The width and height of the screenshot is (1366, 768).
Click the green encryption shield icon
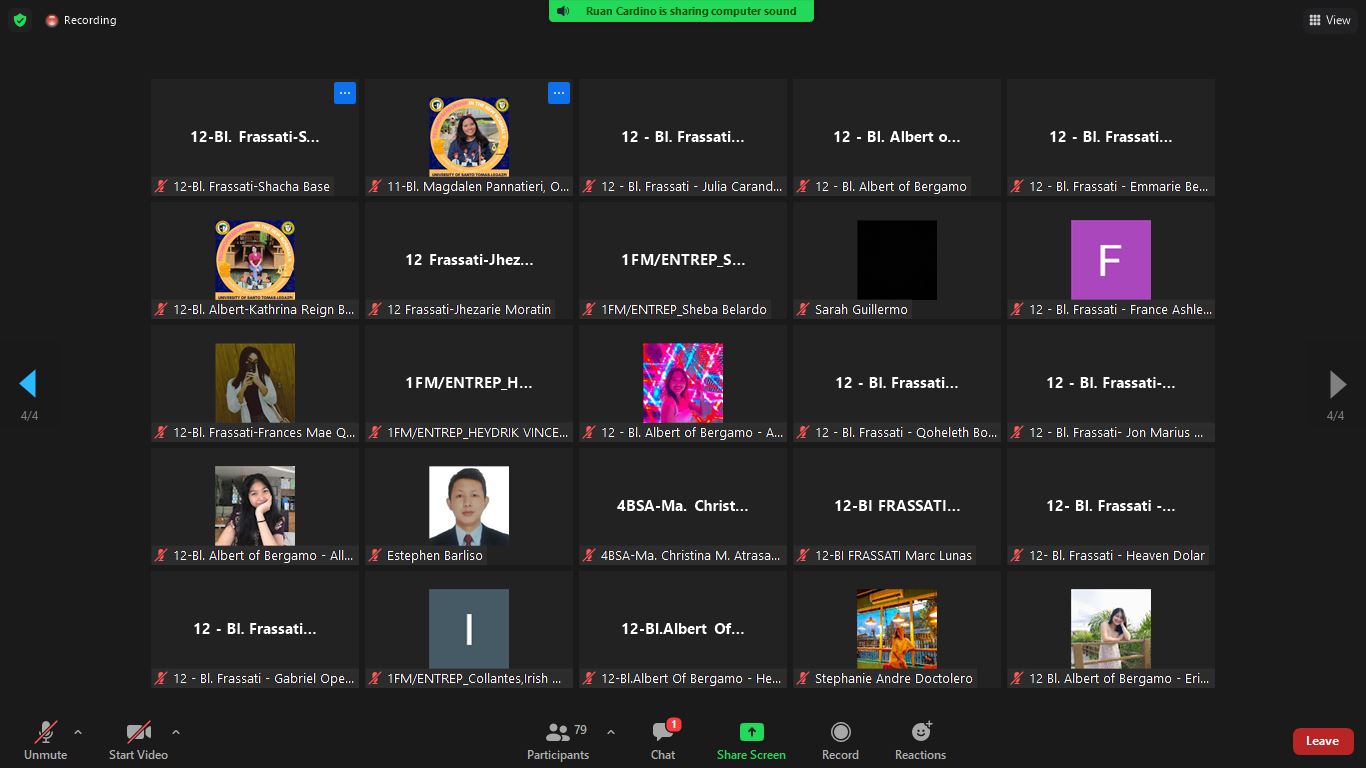[x=20, y=20]
